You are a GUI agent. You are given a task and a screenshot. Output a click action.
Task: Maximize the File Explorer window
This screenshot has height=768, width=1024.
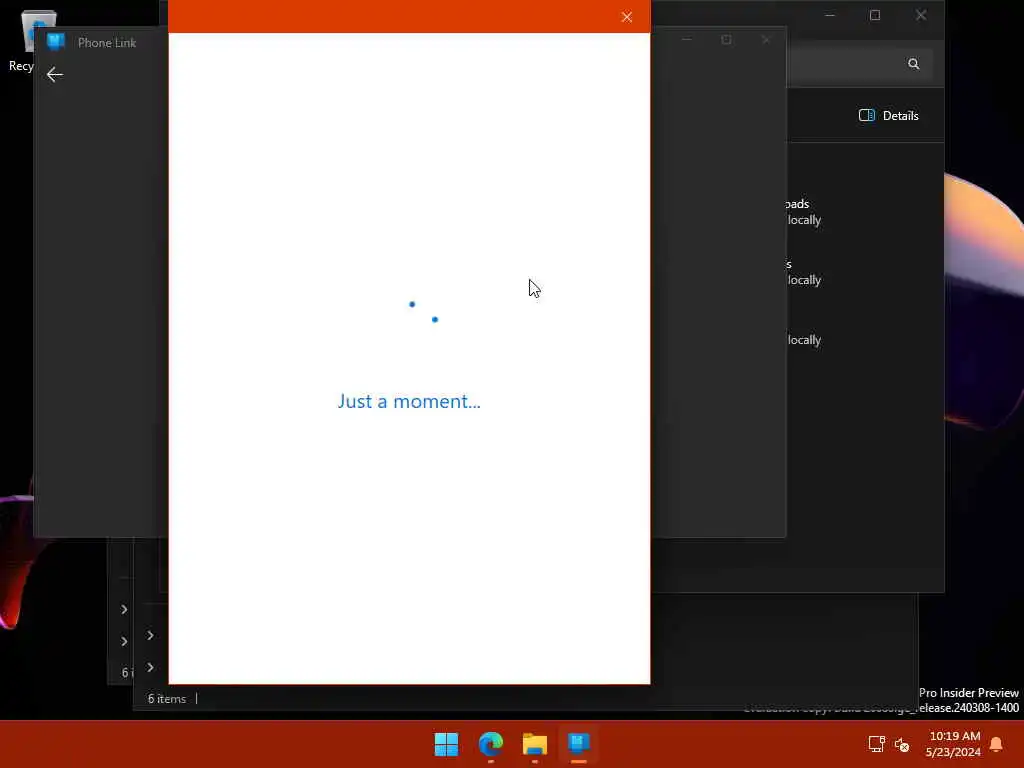click(x=875, y=15)
